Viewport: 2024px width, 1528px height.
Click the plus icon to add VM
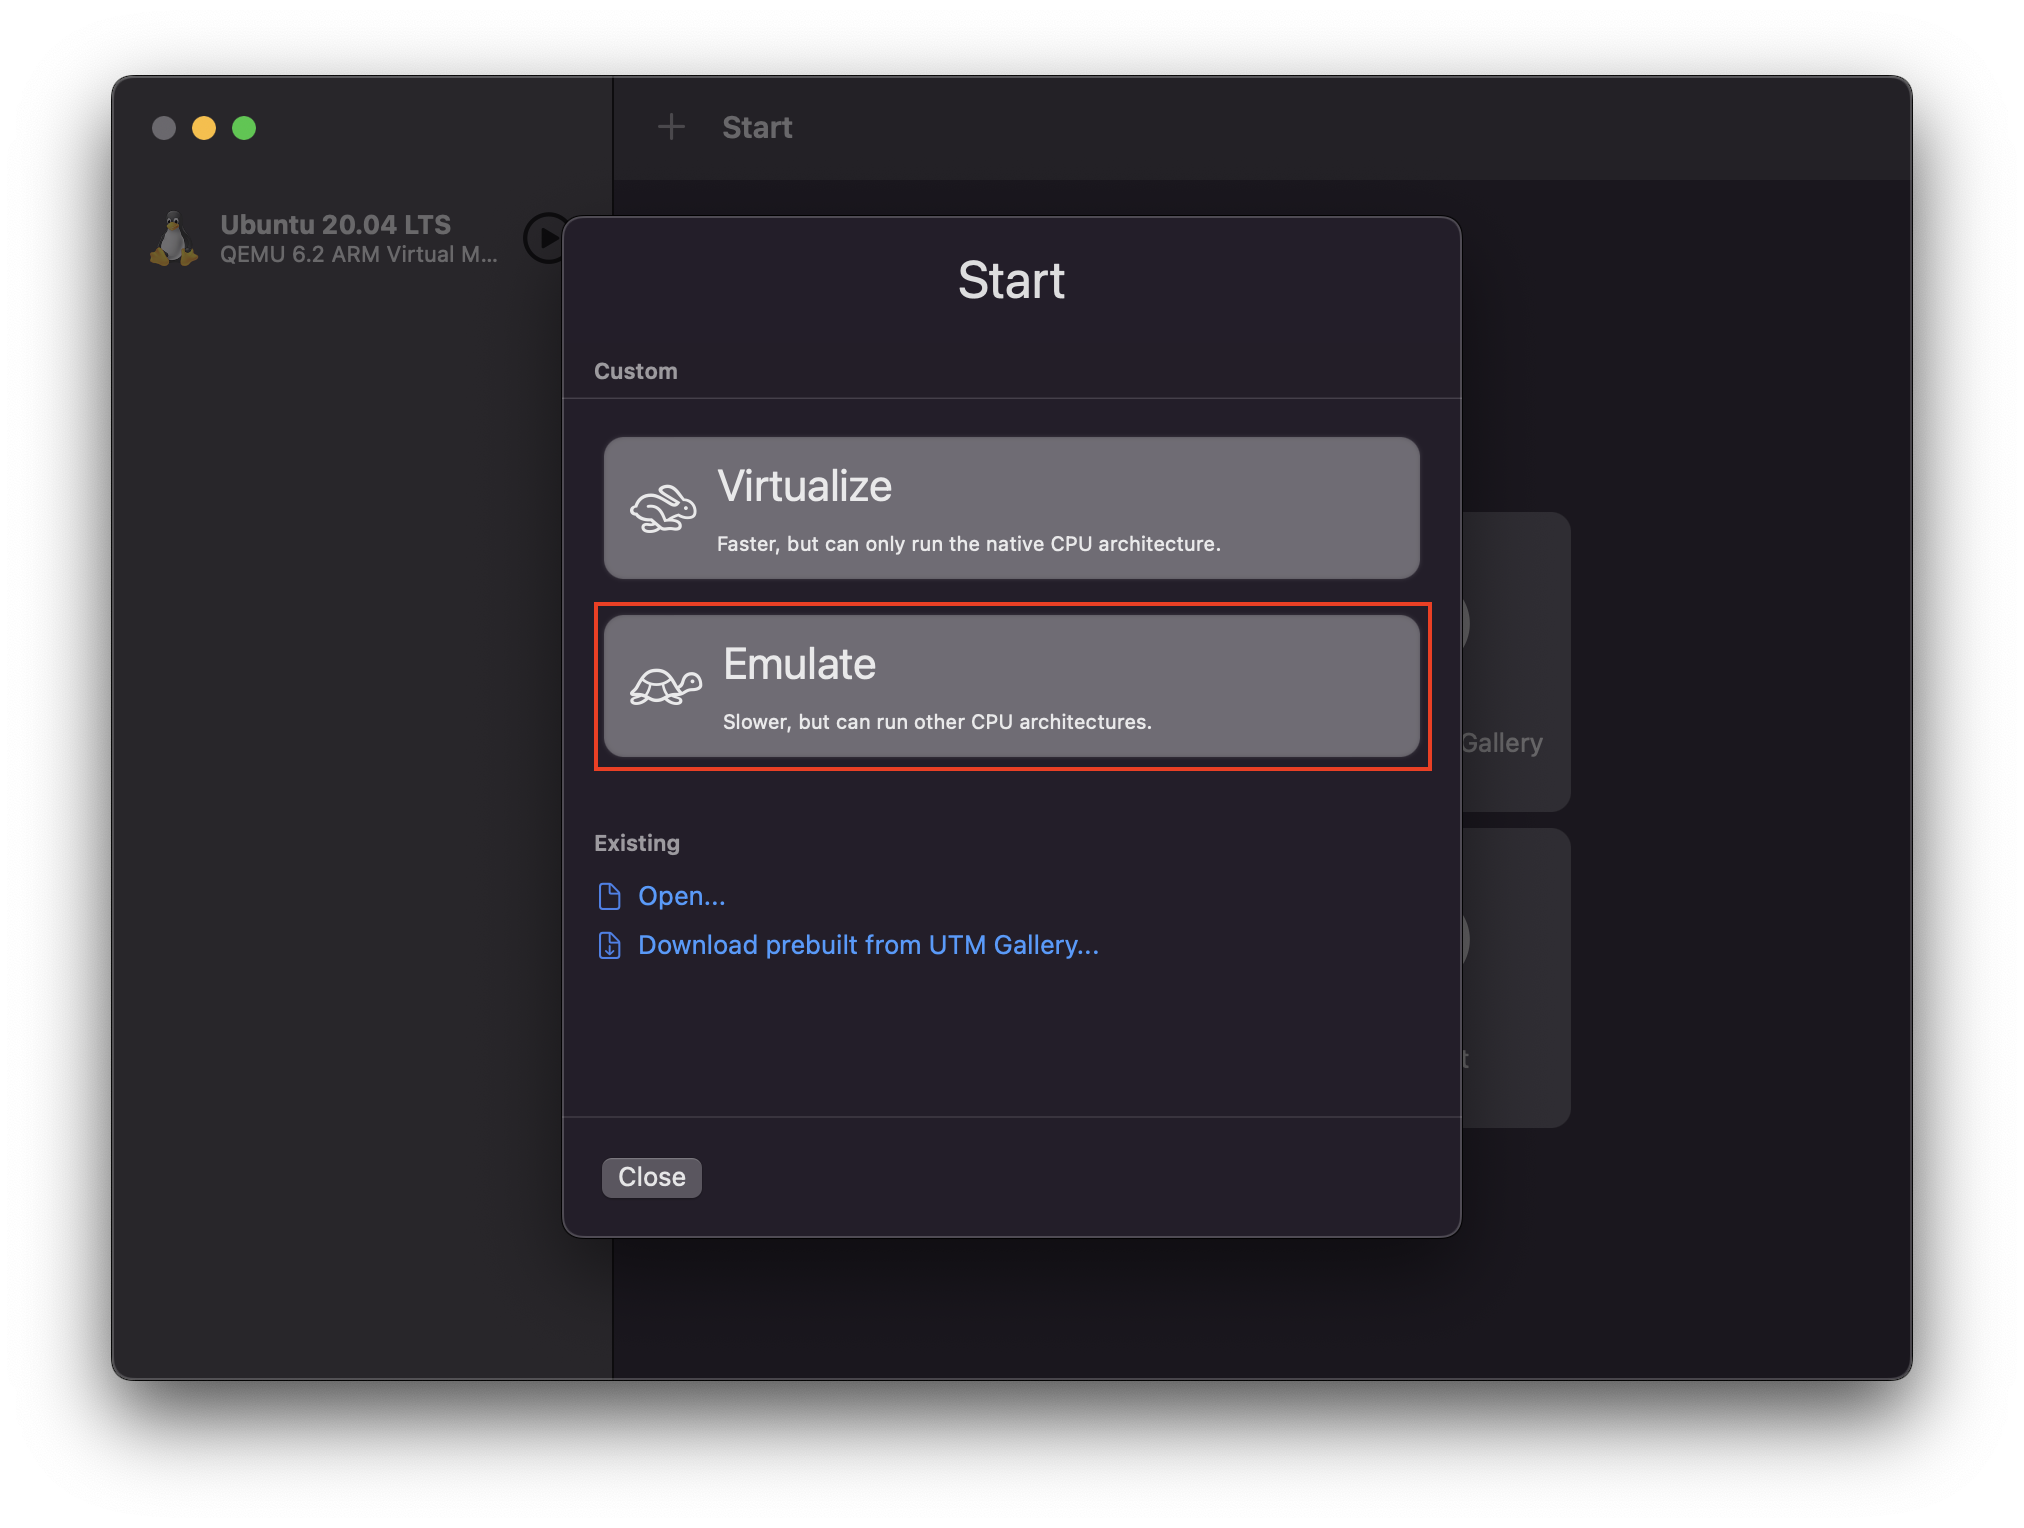pos(671,127)
